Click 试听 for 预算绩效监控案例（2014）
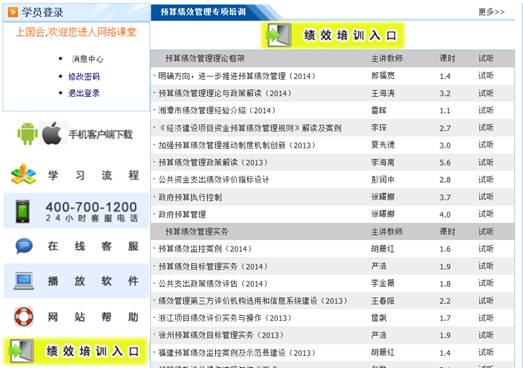The width and height of the screenshot is (523, 368). (486, 249)
